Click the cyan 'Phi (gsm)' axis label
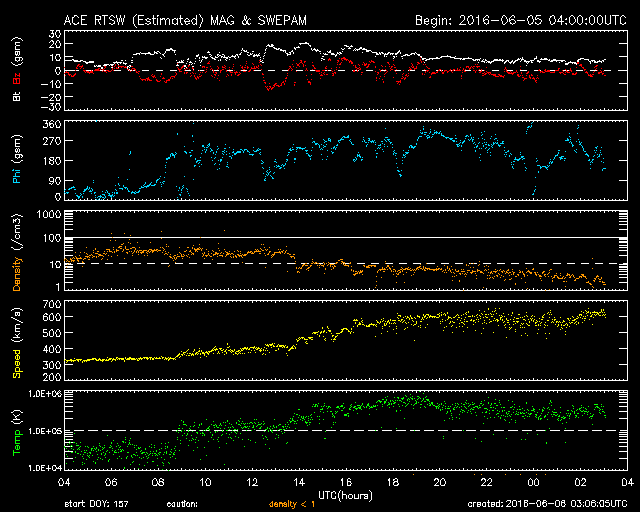The width and height of the screenshot is (640, 512). (x=17, y=159)
